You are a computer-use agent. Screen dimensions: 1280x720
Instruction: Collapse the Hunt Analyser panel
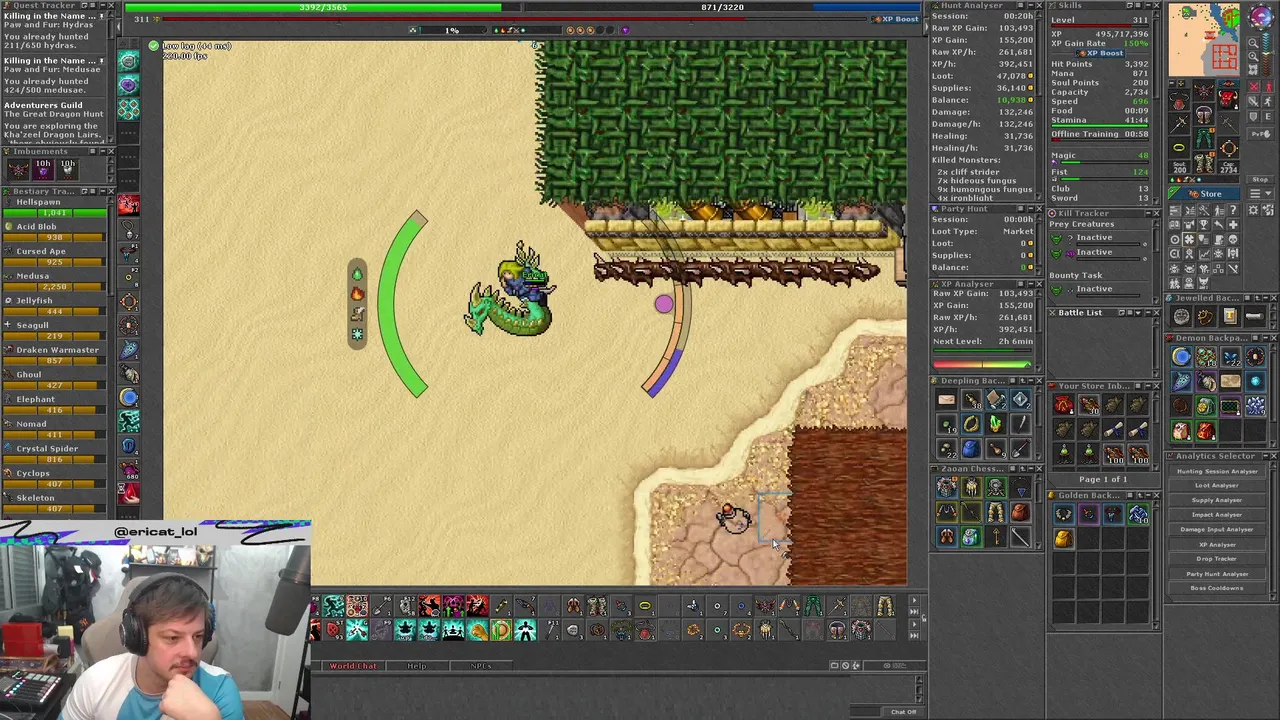tap(1029, 6)
